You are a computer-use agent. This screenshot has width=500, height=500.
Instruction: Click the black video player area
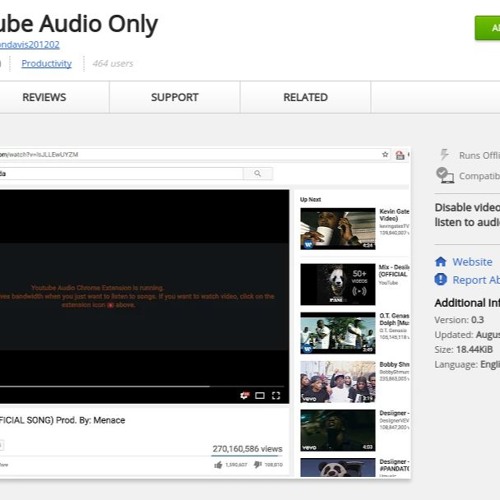pos(144,296)
